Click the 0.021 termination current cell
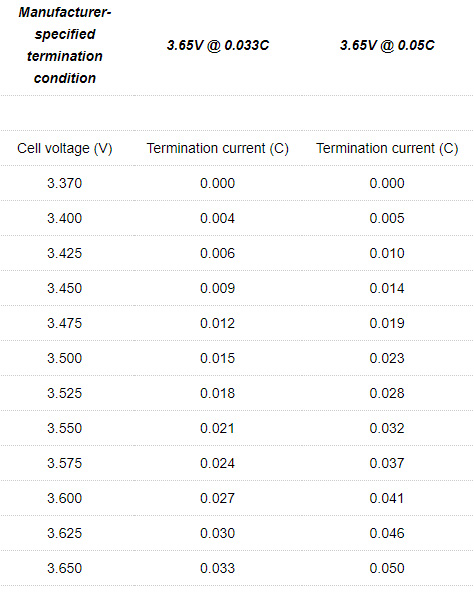 [x=217, y=428]
